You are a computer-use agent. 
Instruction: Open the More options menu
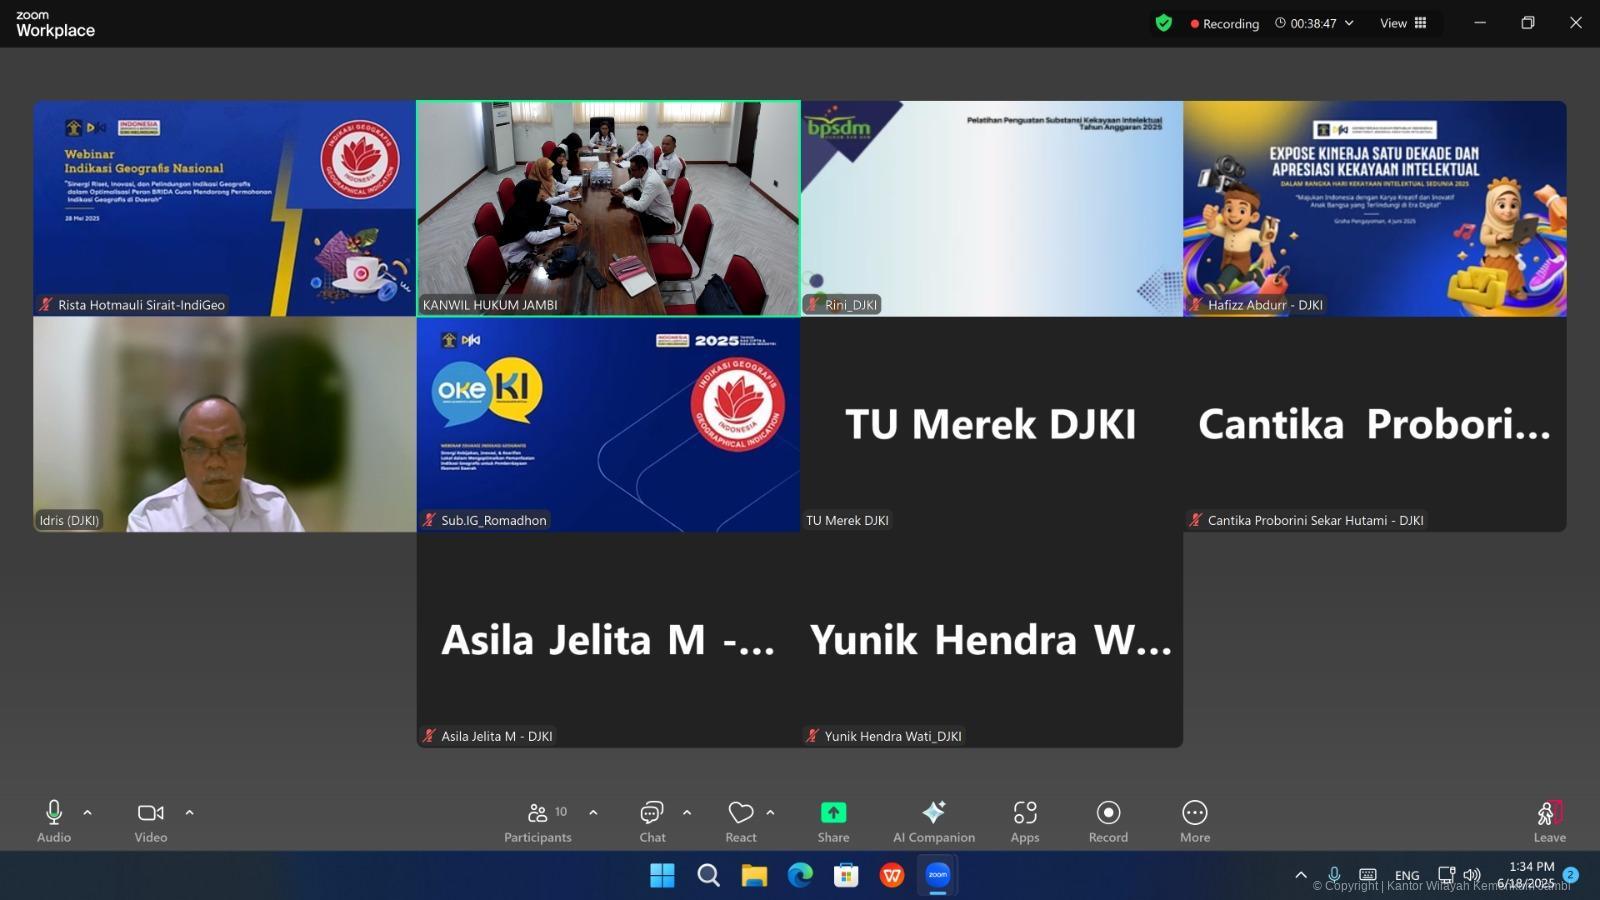click(1195, 821)
